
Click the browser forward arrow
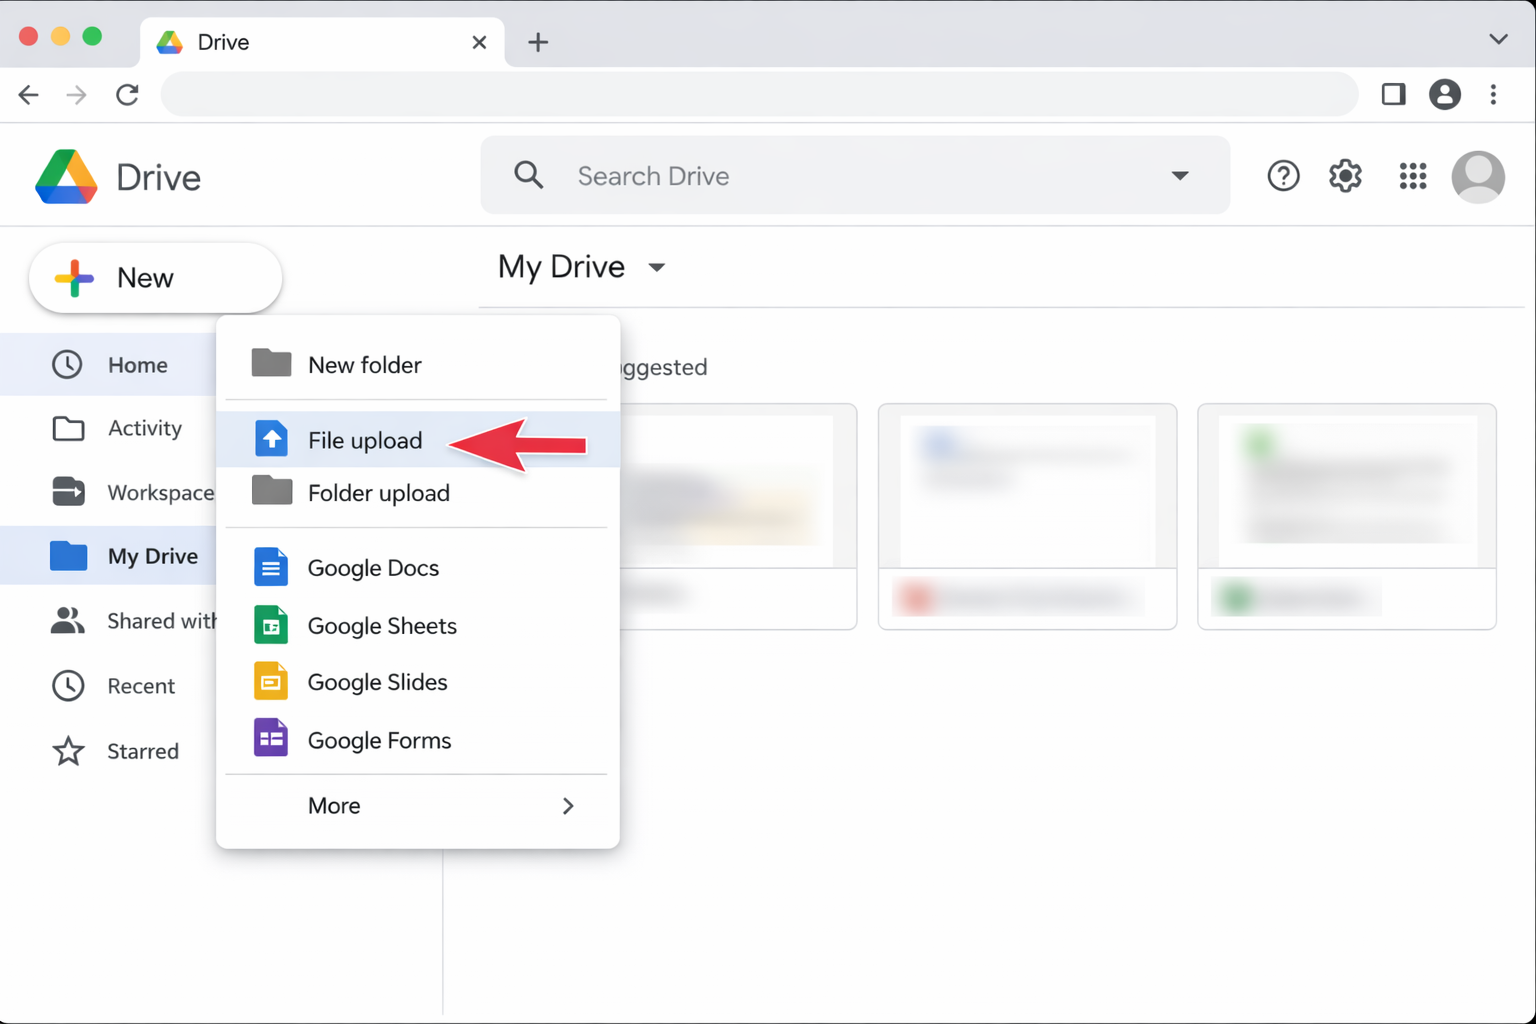[76, 95]
